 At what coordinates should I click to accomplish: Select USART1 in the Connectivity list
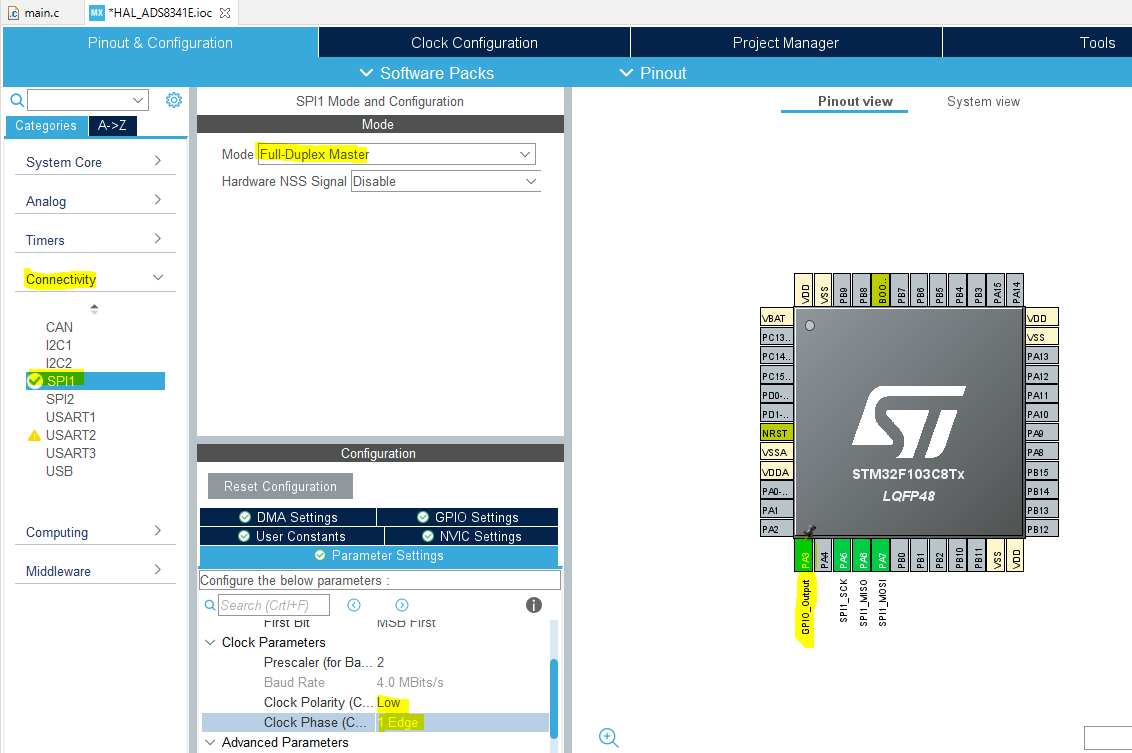click(71, 417)
